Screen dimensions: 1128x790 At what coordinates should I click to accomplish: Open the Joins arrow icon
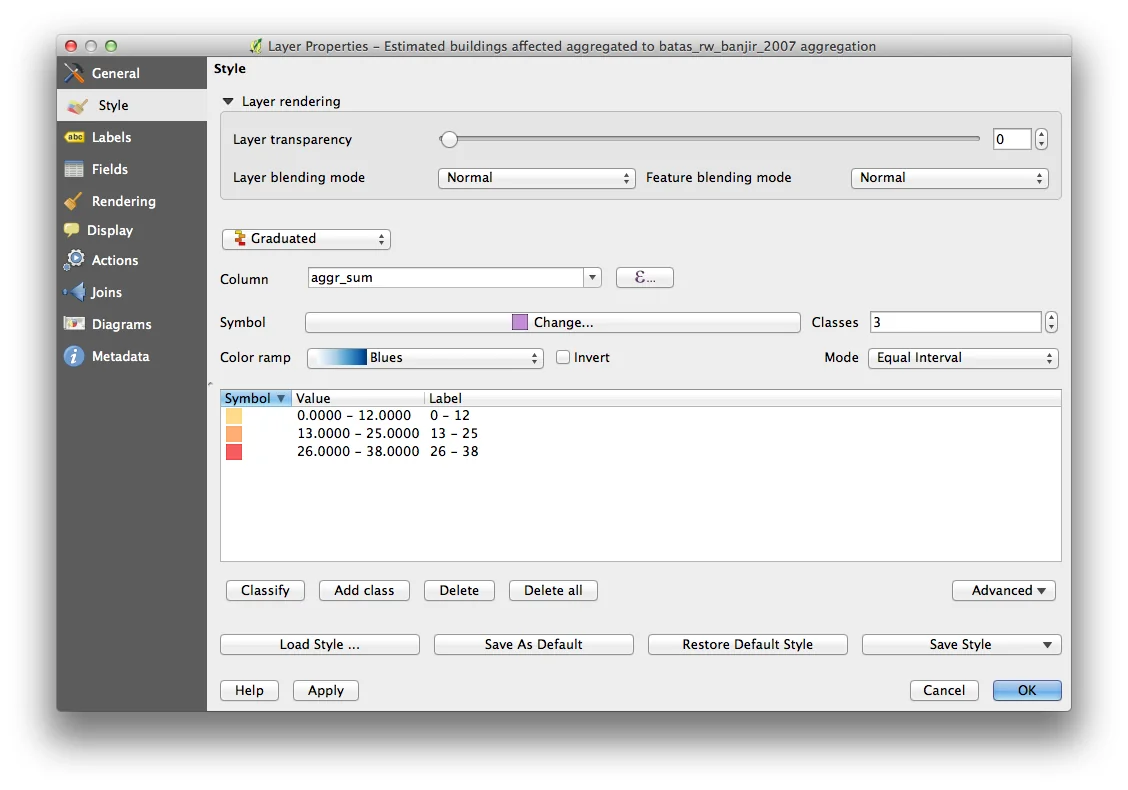pos(75,292)
